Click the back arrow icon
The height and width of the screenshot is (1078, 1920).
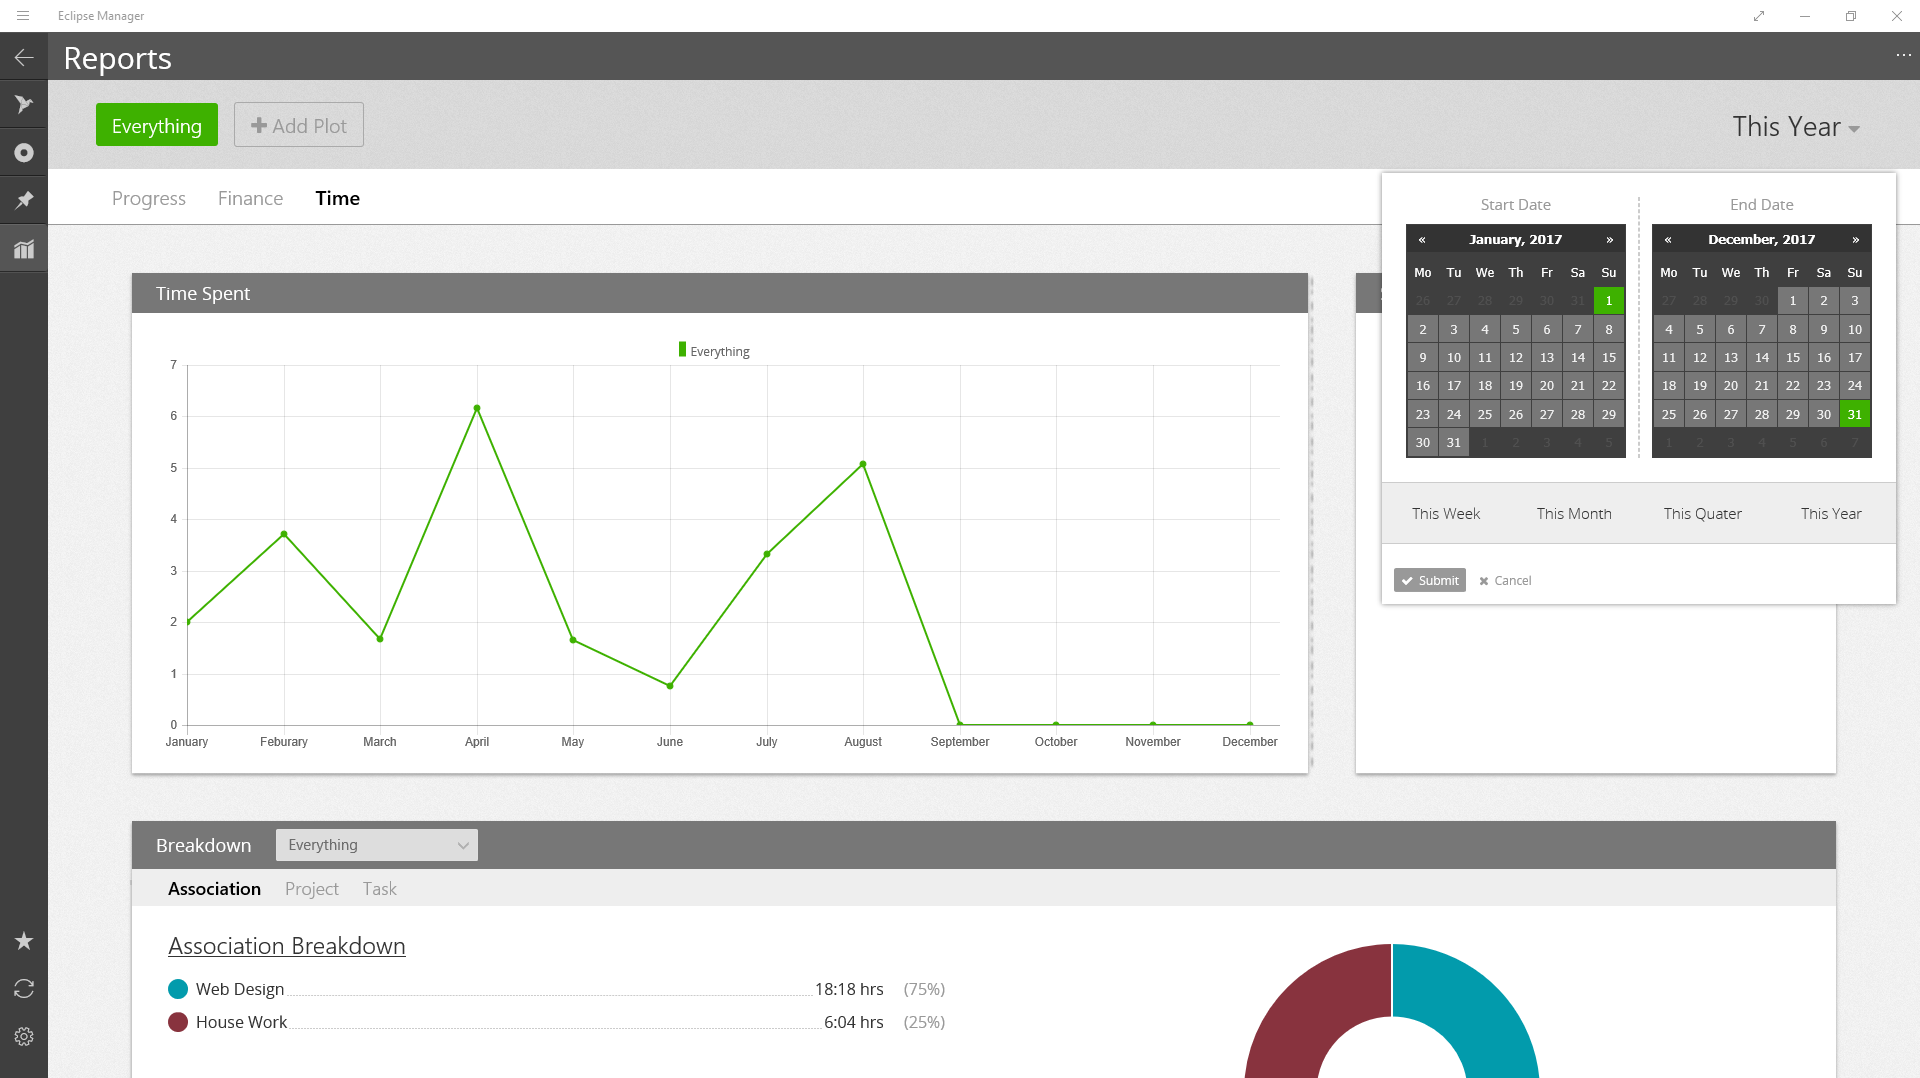pyautogui.click(x=24, y=58)
